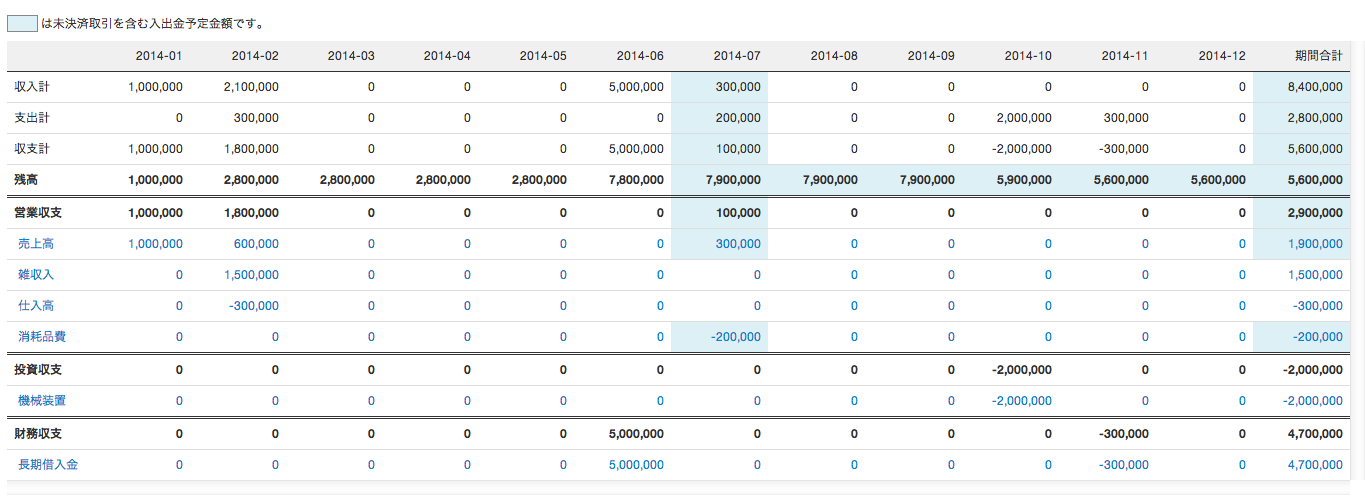Click 機械装置 period total -2,000,000
This screenshot has width=1365, height=497.
1313,401
